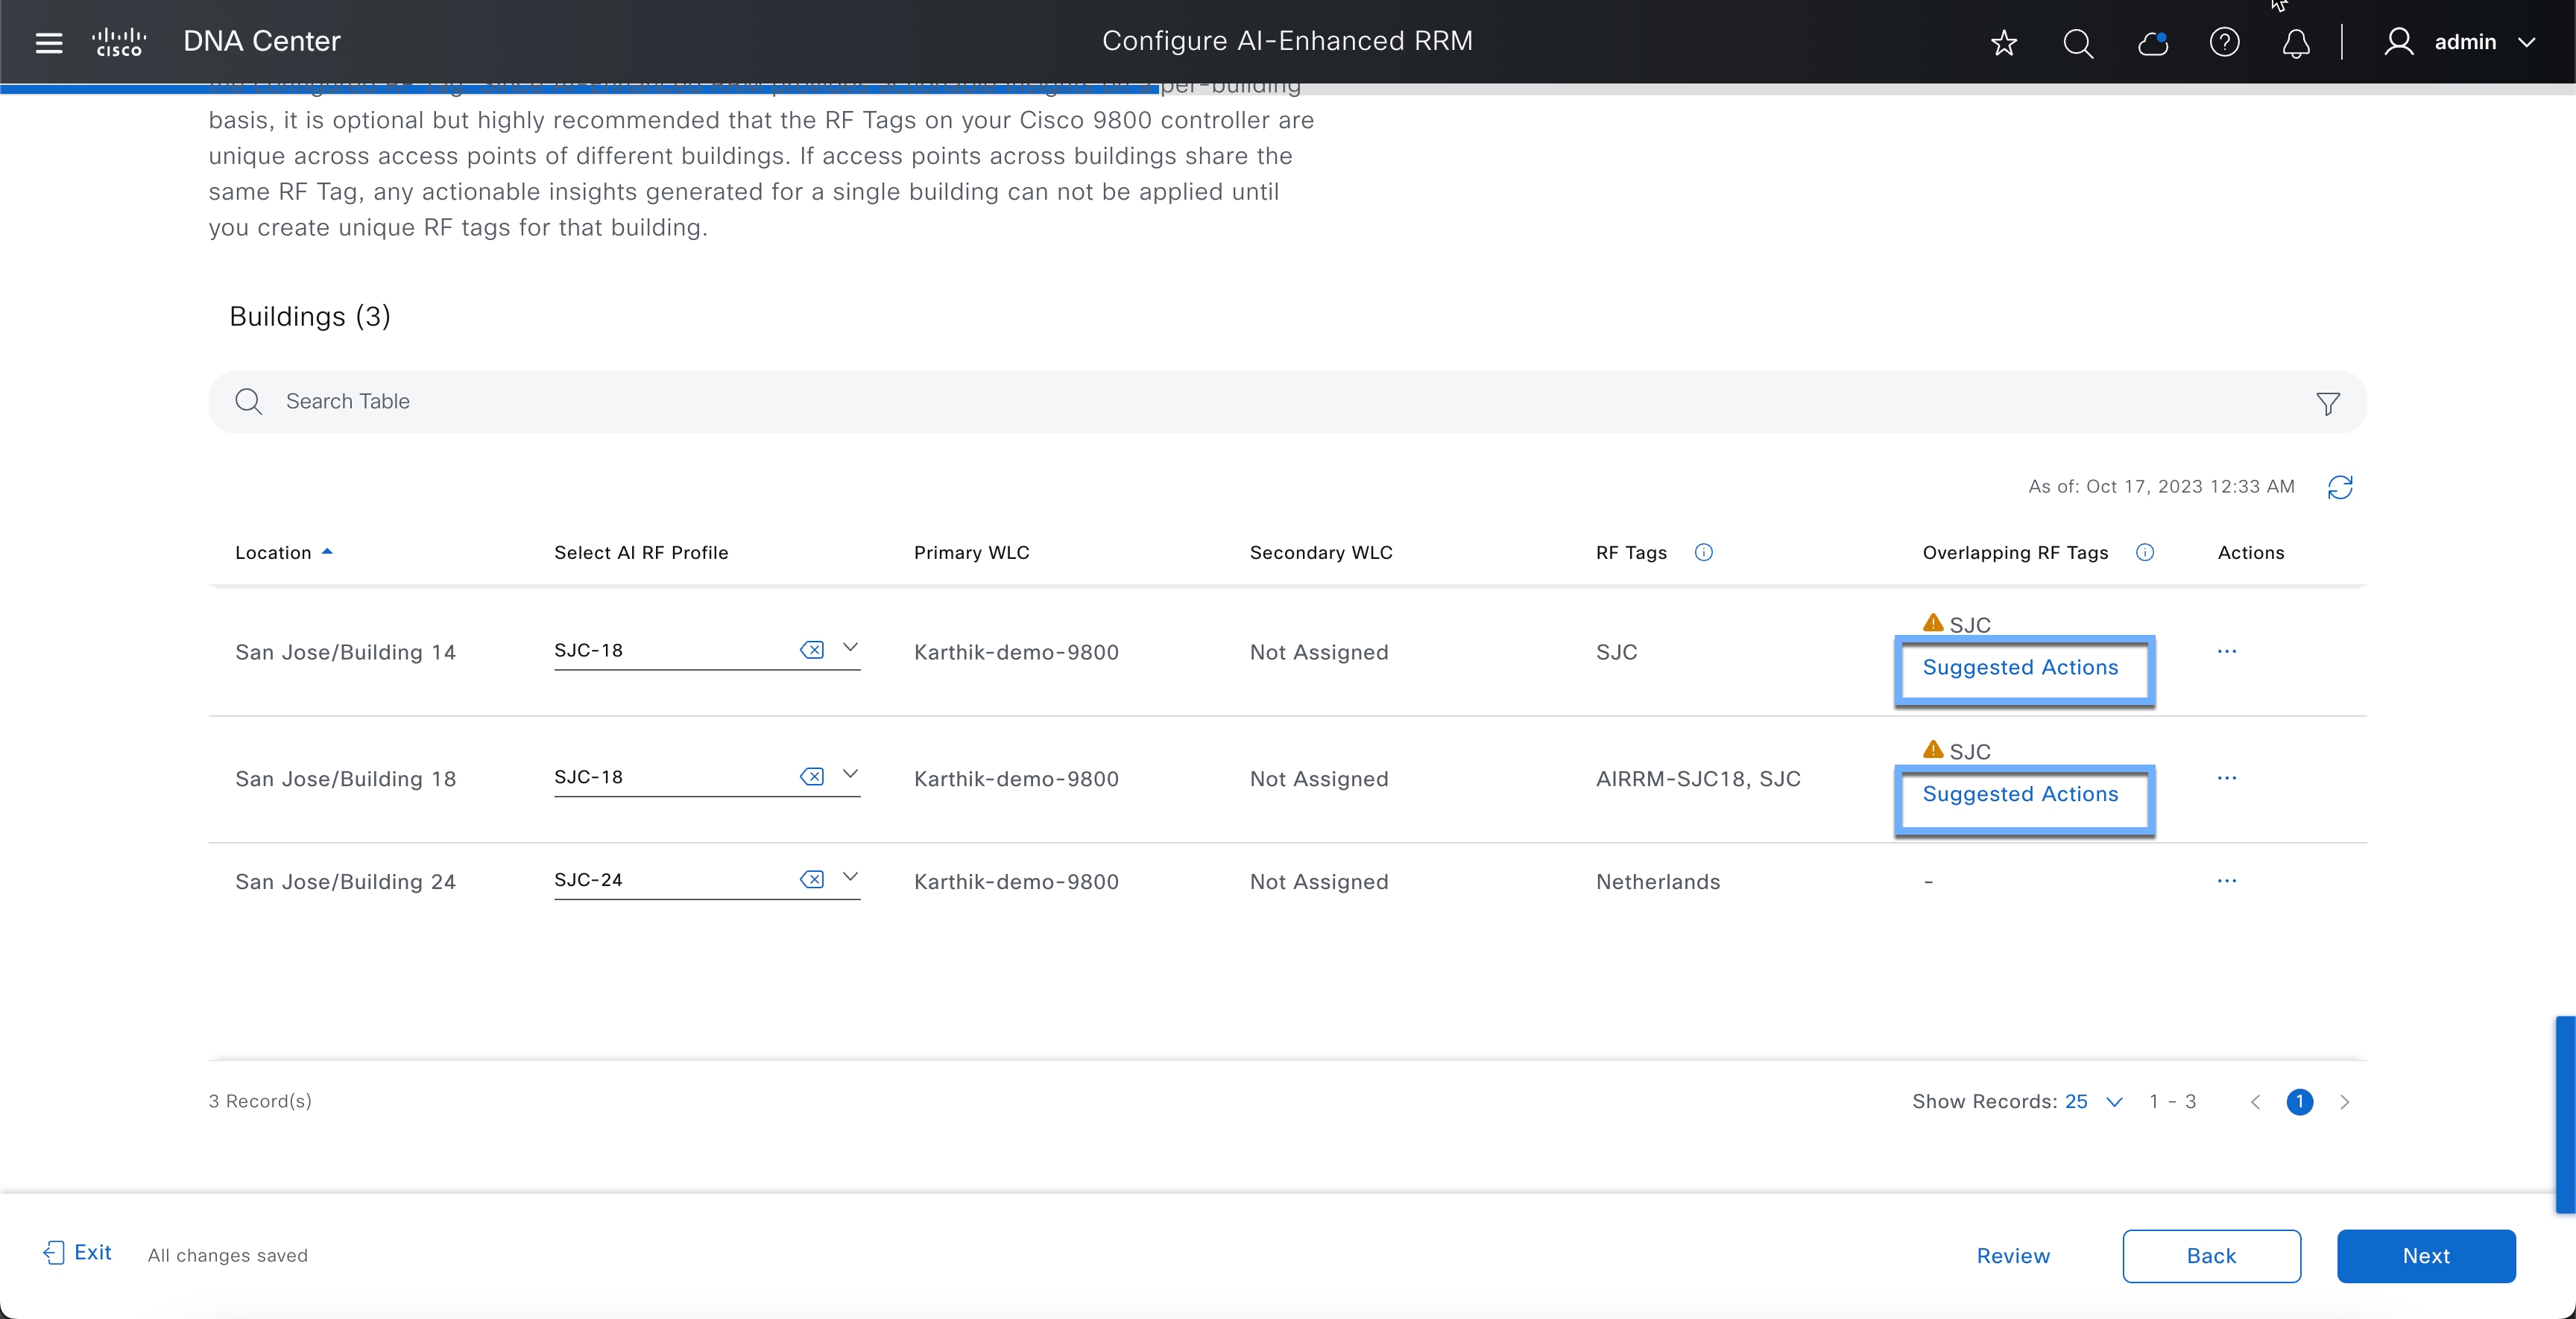Image resolution: width=2576 pixels, height=1319 pixels.
Task: Refresh the buildings table data
Action: [2340, 487]
